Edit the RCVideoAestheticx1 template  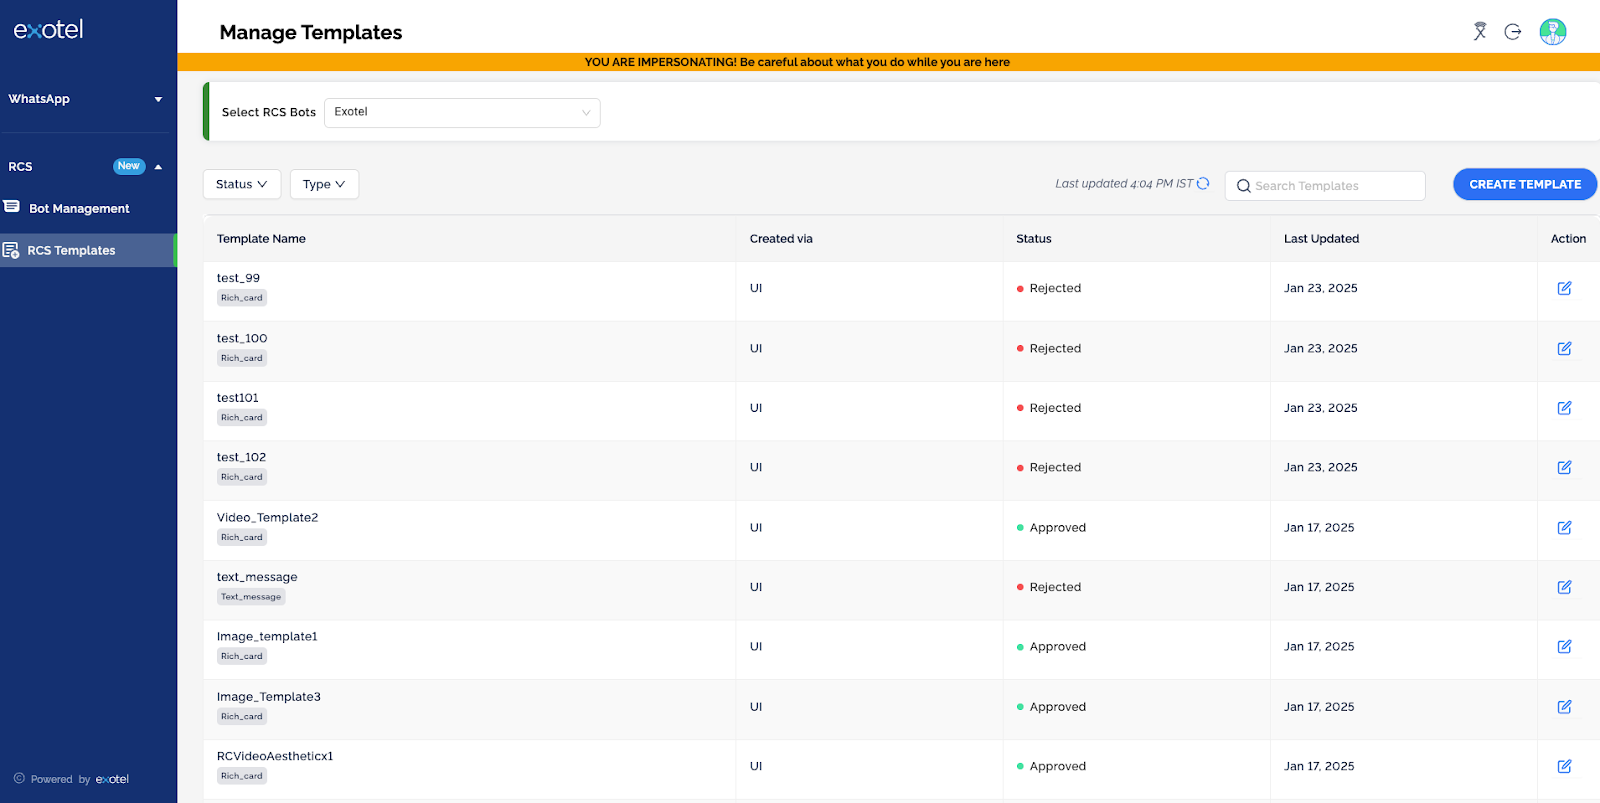coord(1564,766)
